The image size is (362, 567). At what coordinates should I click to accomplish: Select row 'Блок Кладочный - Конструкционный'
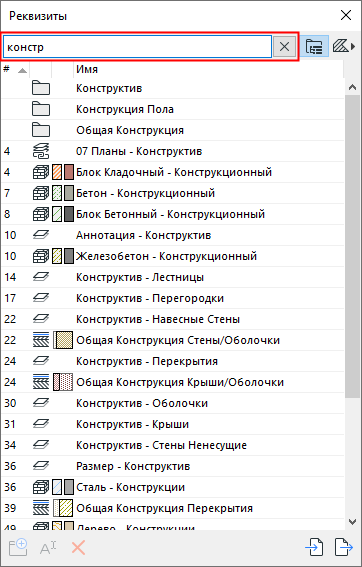click(x=173, y=172)
